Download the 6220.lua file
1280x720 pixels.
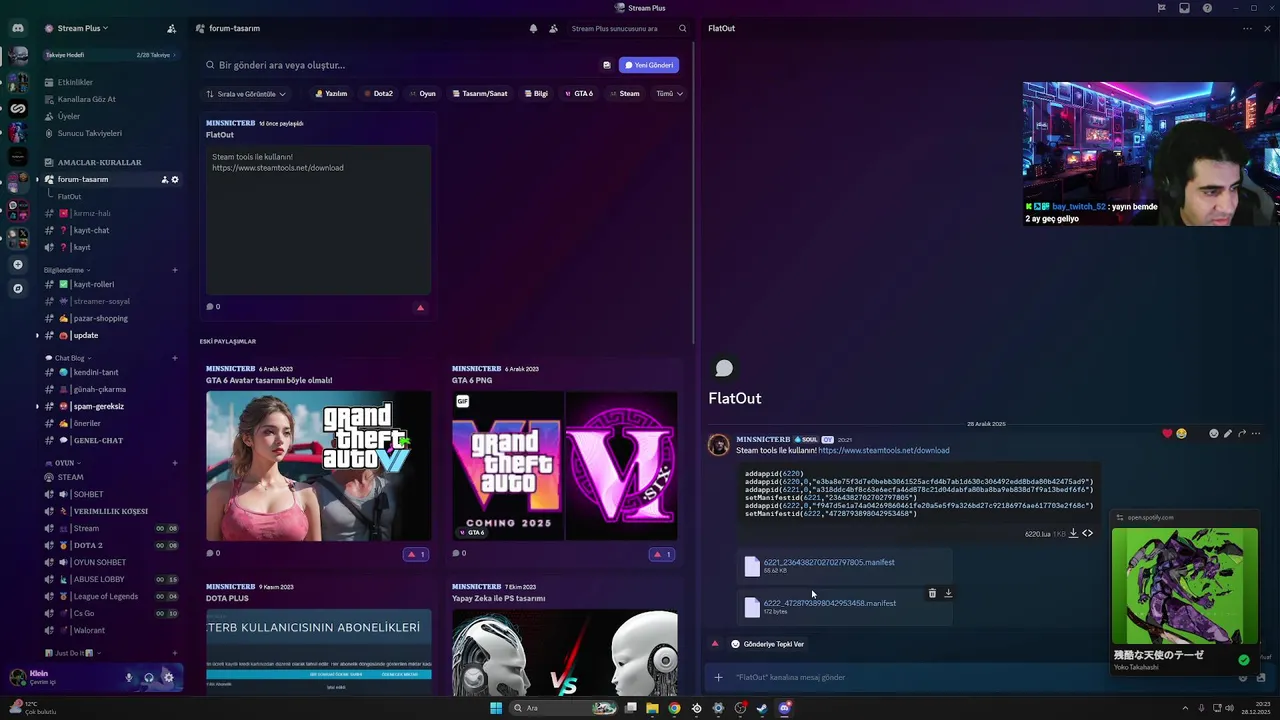click(1073, 533)
